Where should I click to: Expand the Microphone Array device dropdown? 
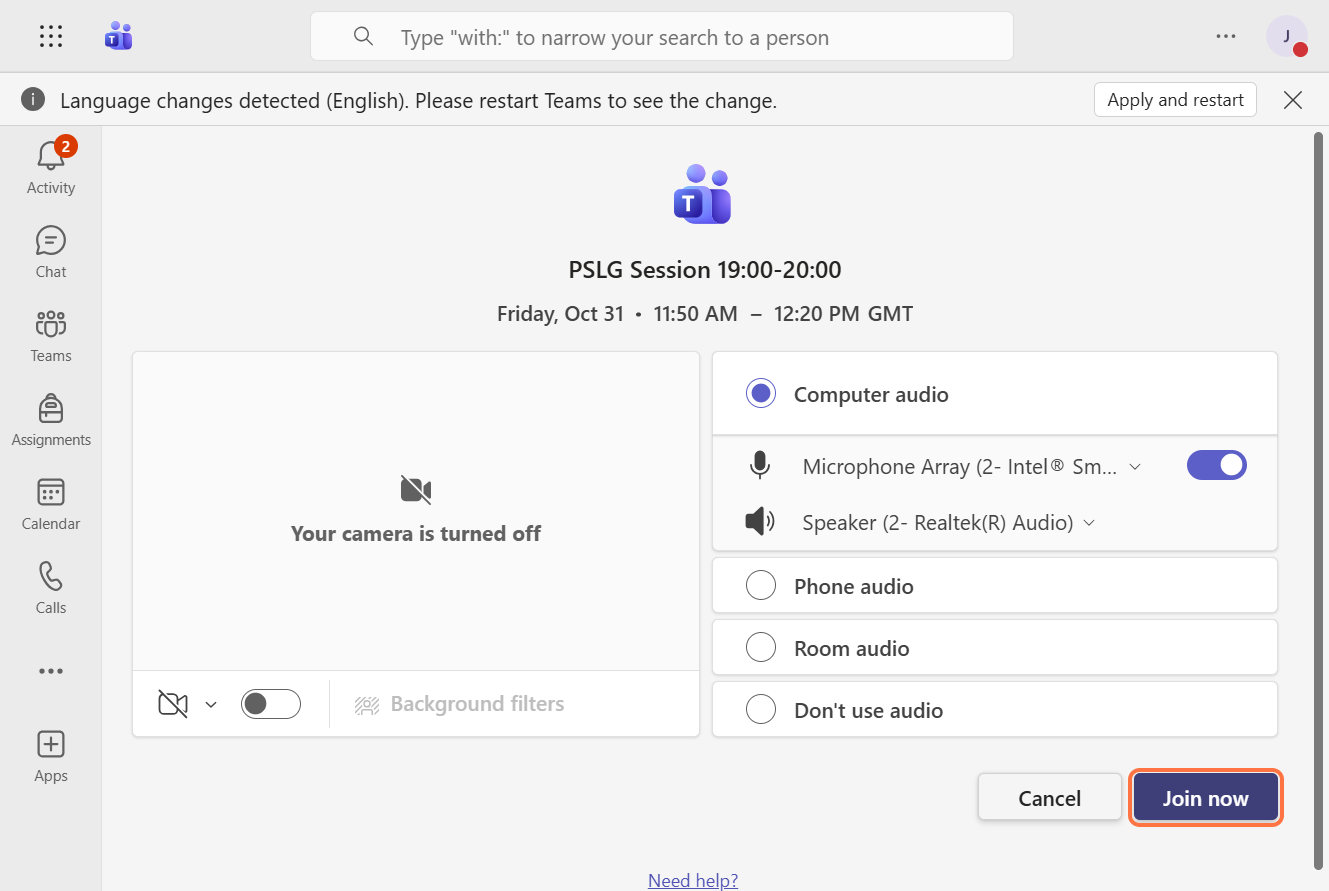click(x=1135, y=467)
